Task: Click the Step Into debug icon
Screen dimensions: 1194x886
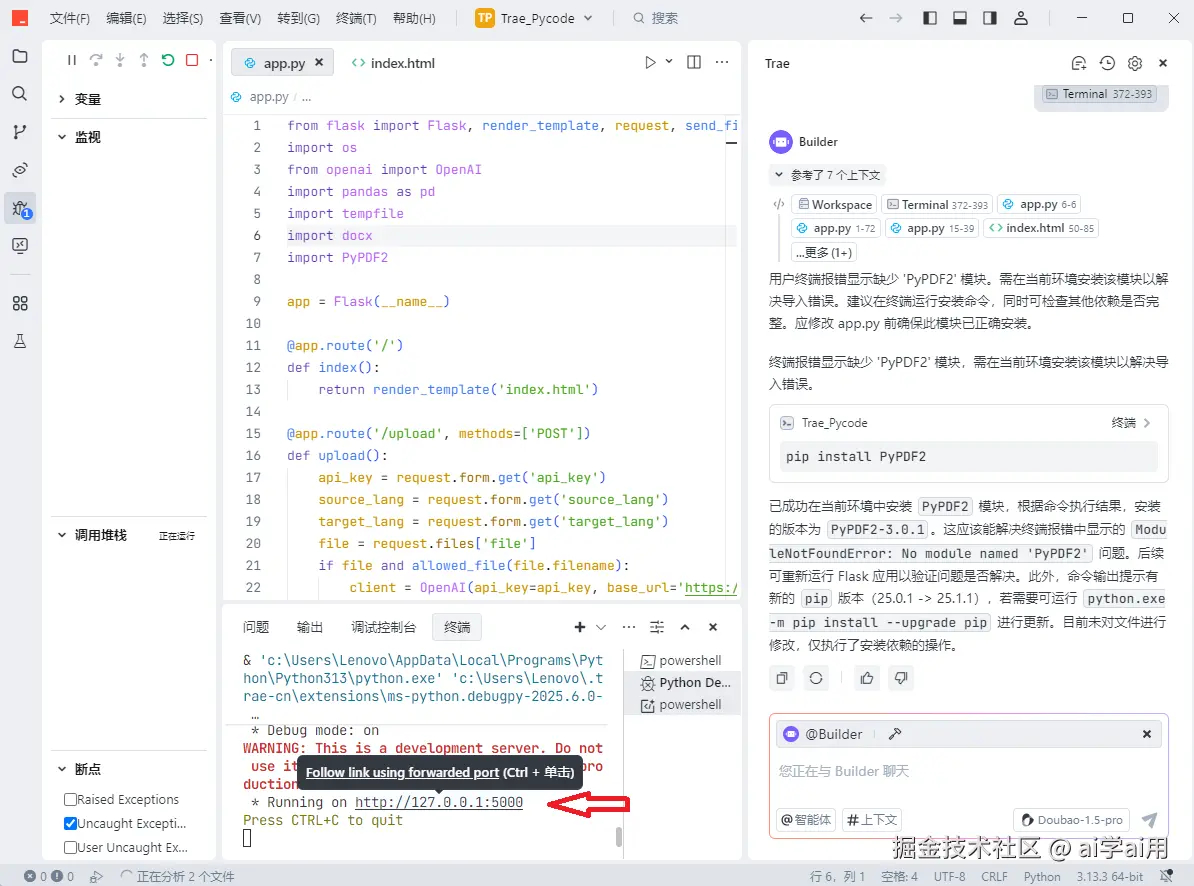Action: [120, 60]
